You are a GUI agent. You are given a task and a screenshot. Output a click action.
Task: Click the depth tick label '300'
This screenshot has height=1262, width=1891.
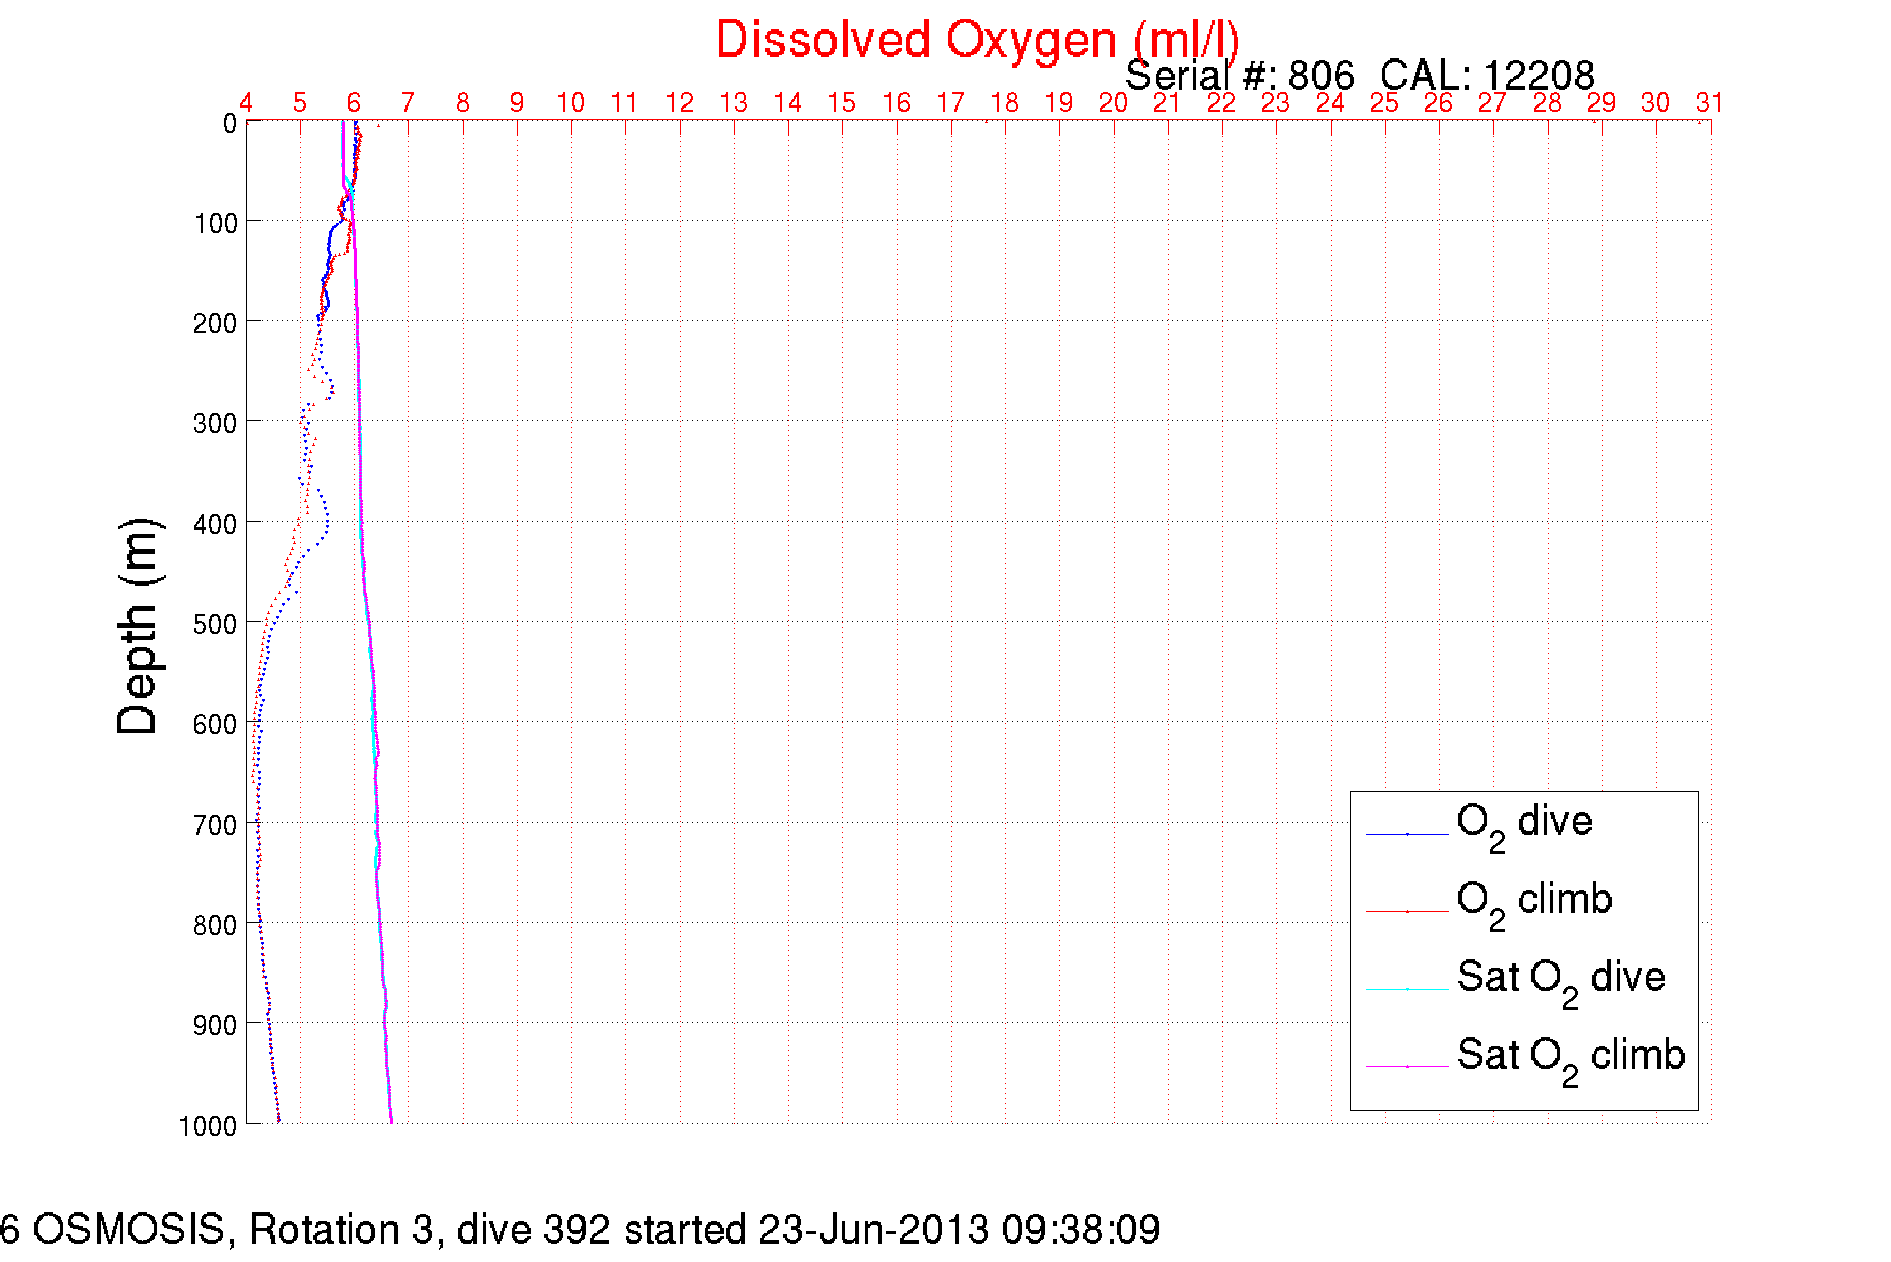pos(216,423)
